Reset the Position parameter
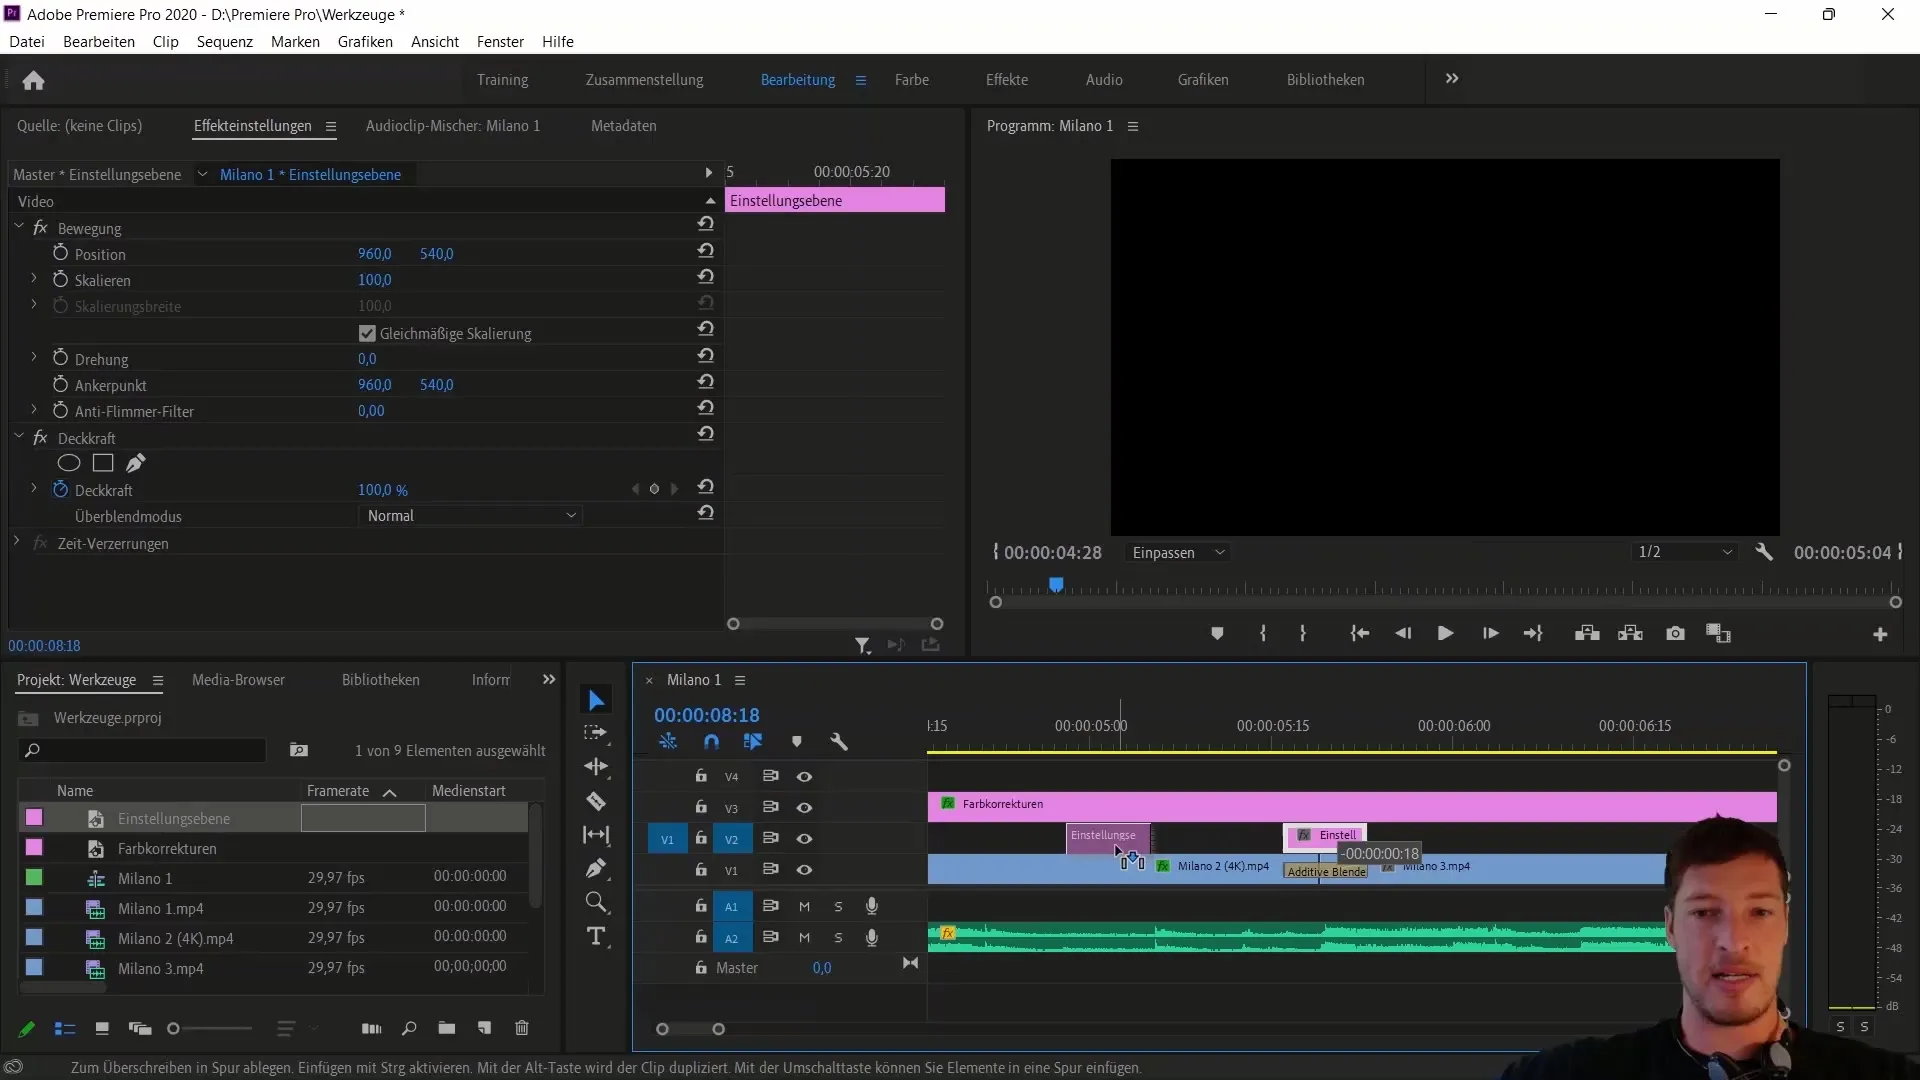This screenshot has height=1080, width=1920. tap(706, 250)
